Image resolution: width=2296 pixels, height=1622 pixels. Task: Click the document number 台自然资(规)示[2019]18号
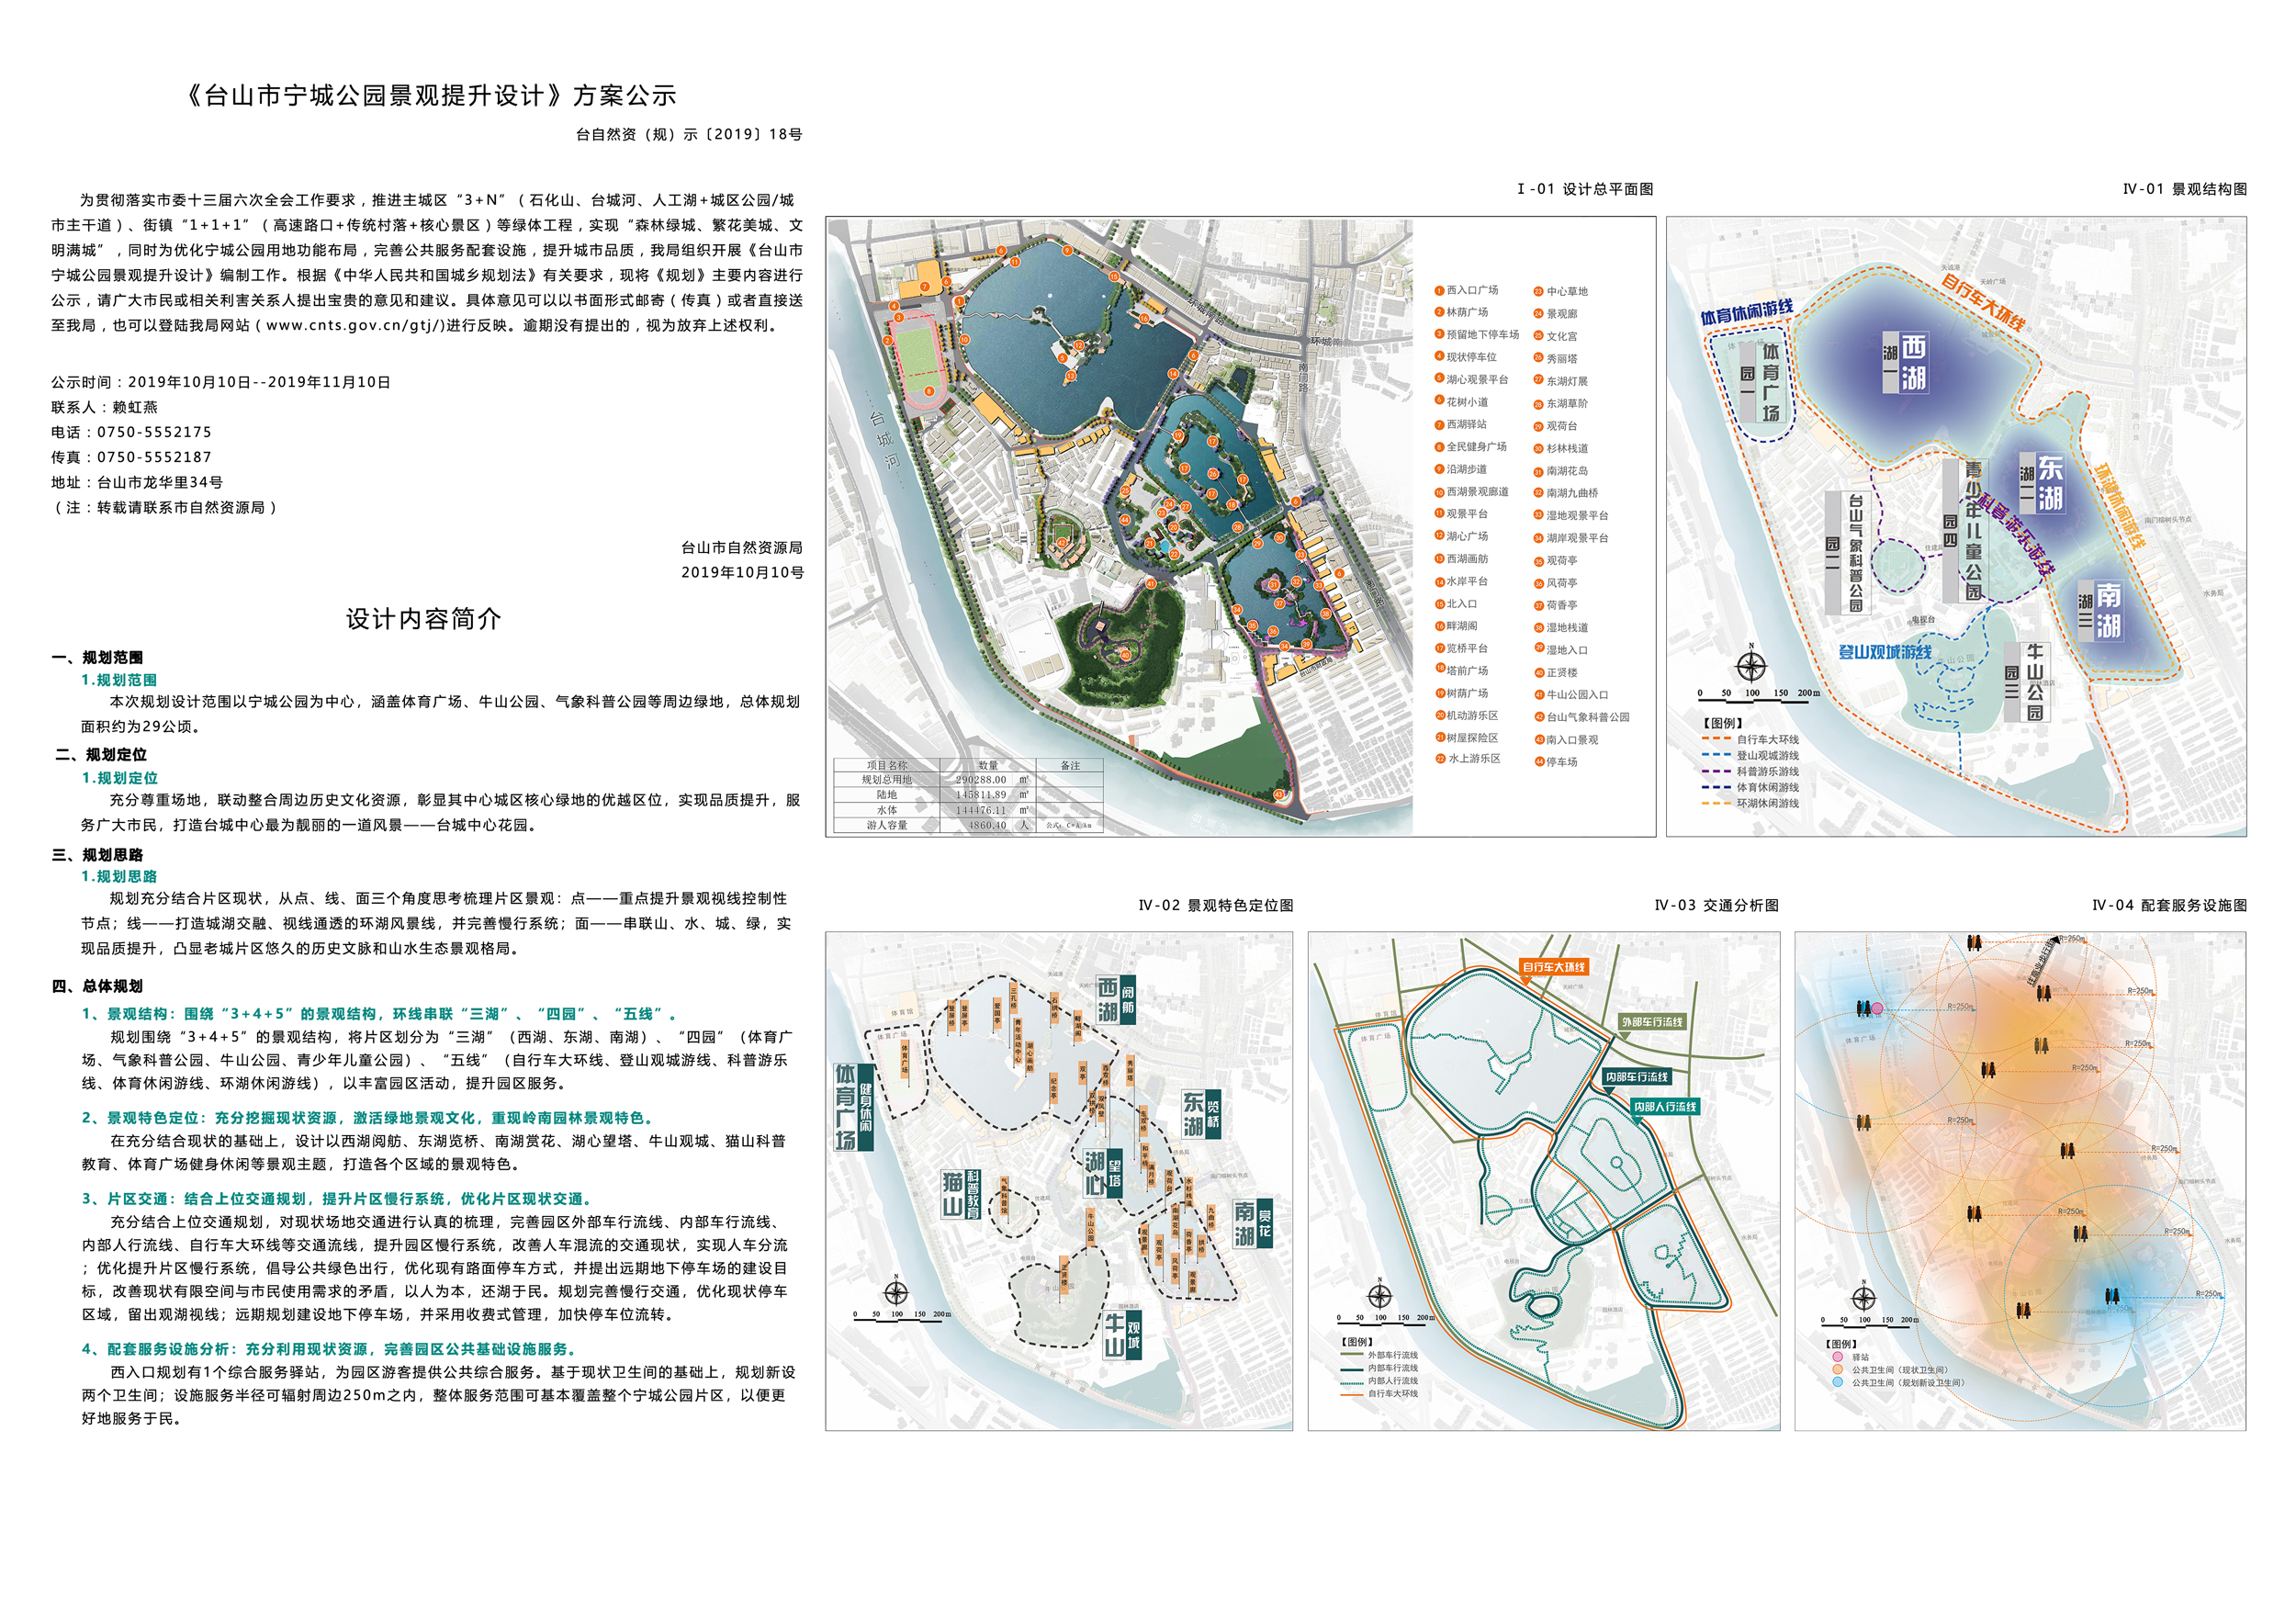(689, 134)
